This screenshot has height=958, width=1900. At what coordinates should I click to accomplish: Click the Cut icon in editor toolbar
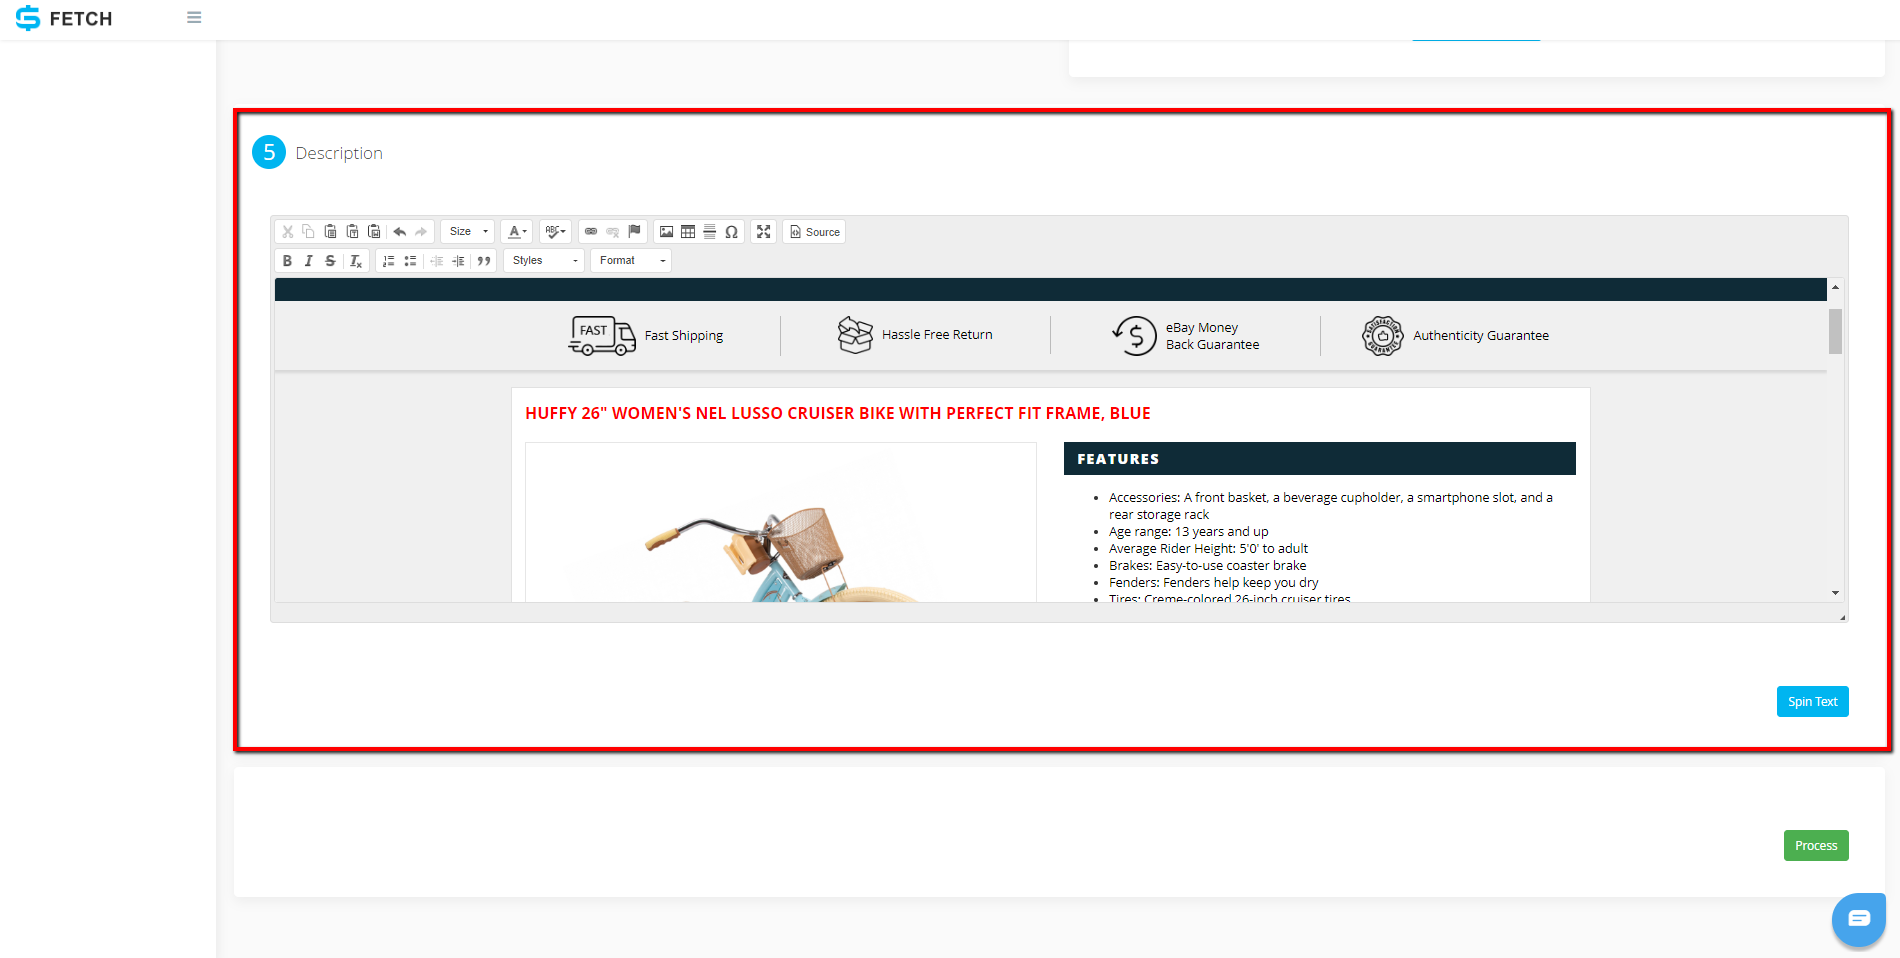tap(287, 232)
